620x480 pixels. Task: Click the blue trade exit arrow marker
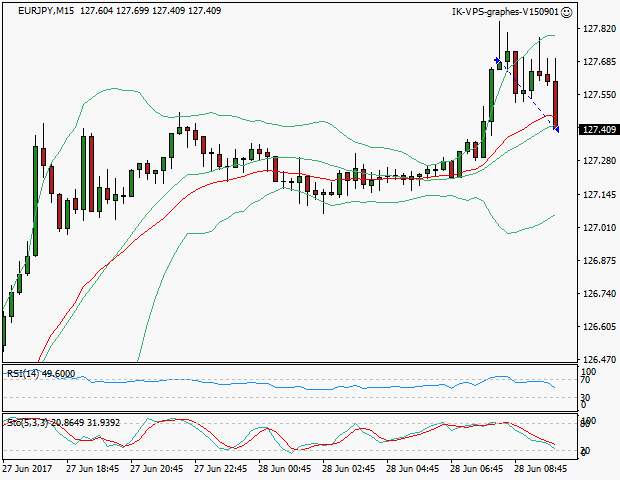(555, 128)
